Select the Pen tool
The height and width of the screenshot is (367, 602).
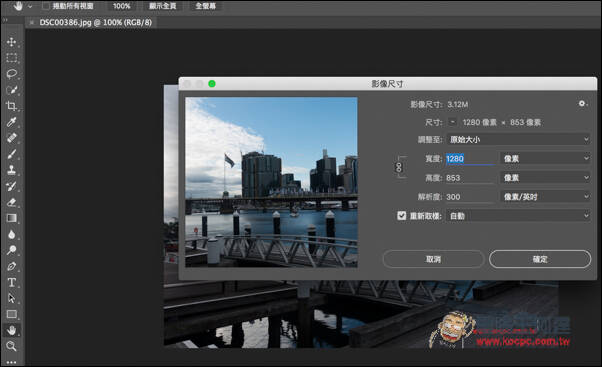coord(12,266)
